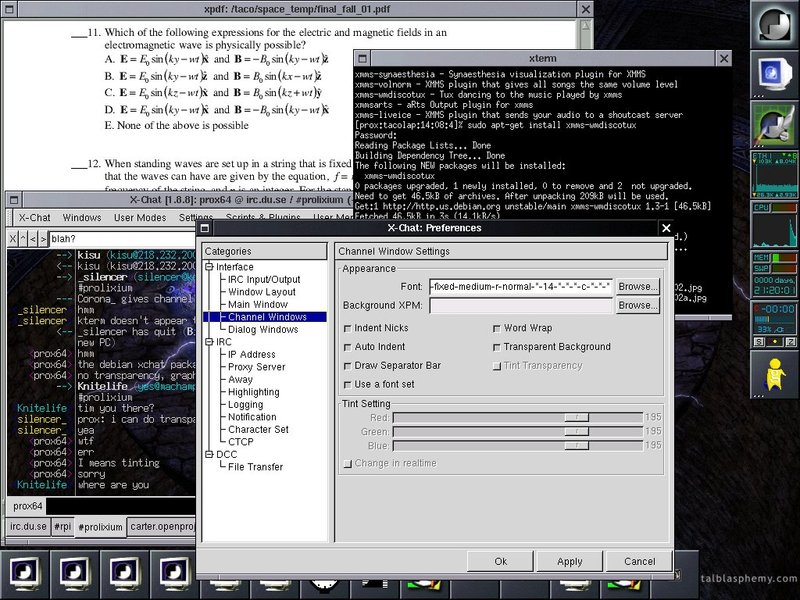Select Window Layout category
This screenshot has height=600, width=800.
pyautogui.click(x=262, y=292)
